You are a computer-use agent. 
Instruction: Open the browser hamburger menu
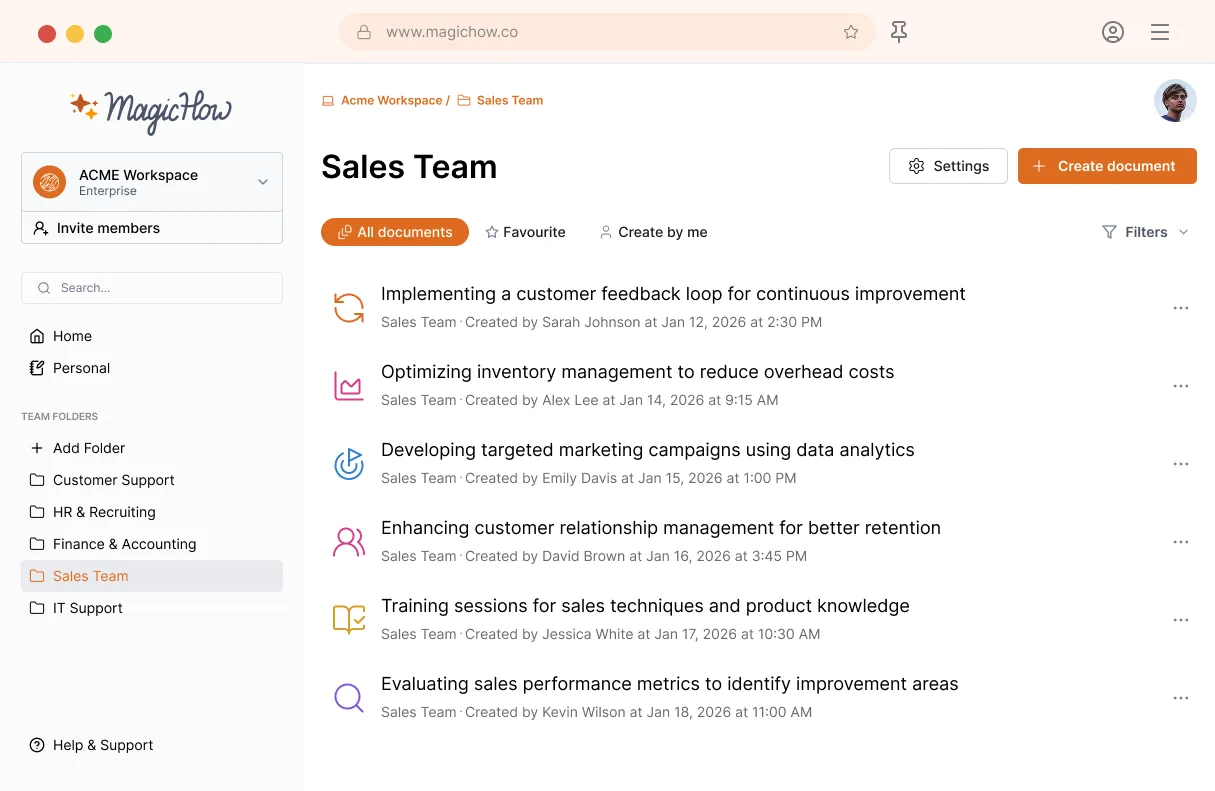click(1160, 32)
